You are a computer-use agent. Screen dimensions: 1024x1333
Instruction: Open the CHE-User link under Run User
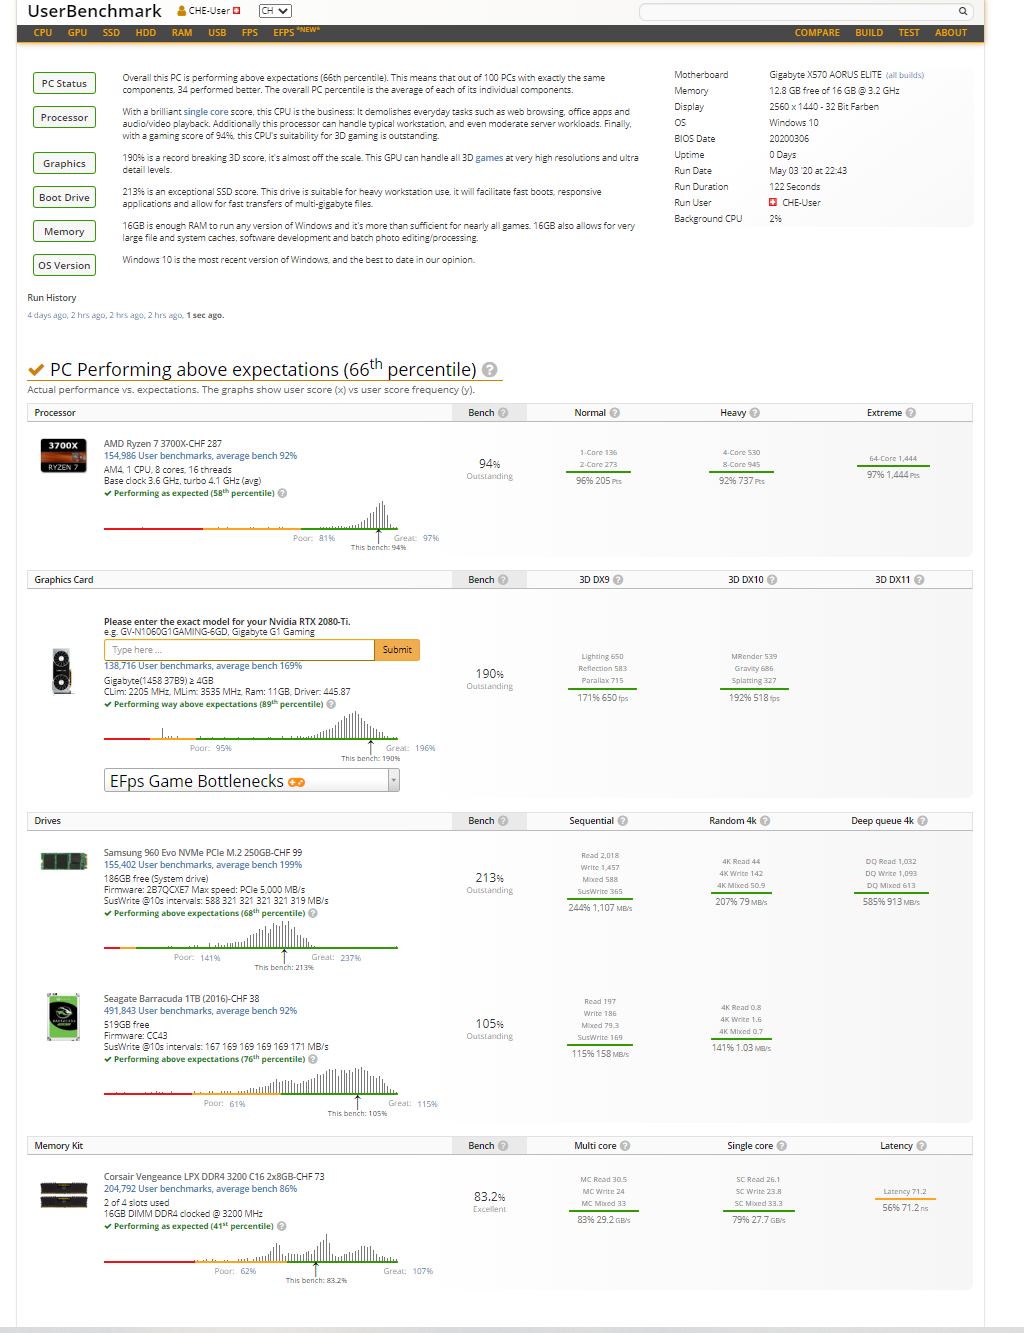801,203
